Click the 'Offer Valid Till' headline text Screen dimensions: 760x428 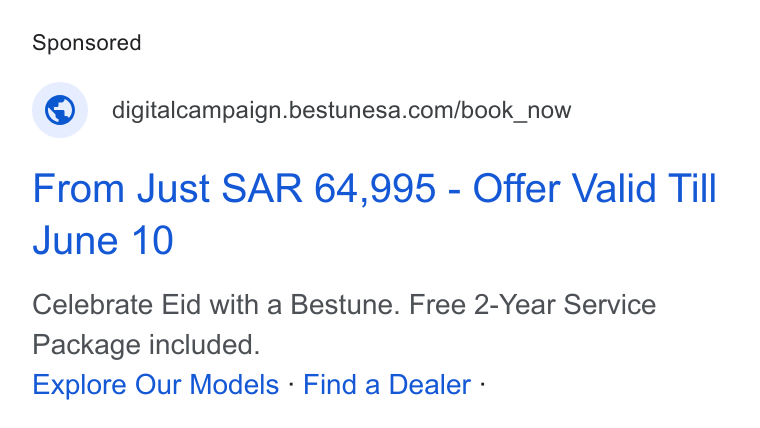pyautogui.click(x=594, y=189)
